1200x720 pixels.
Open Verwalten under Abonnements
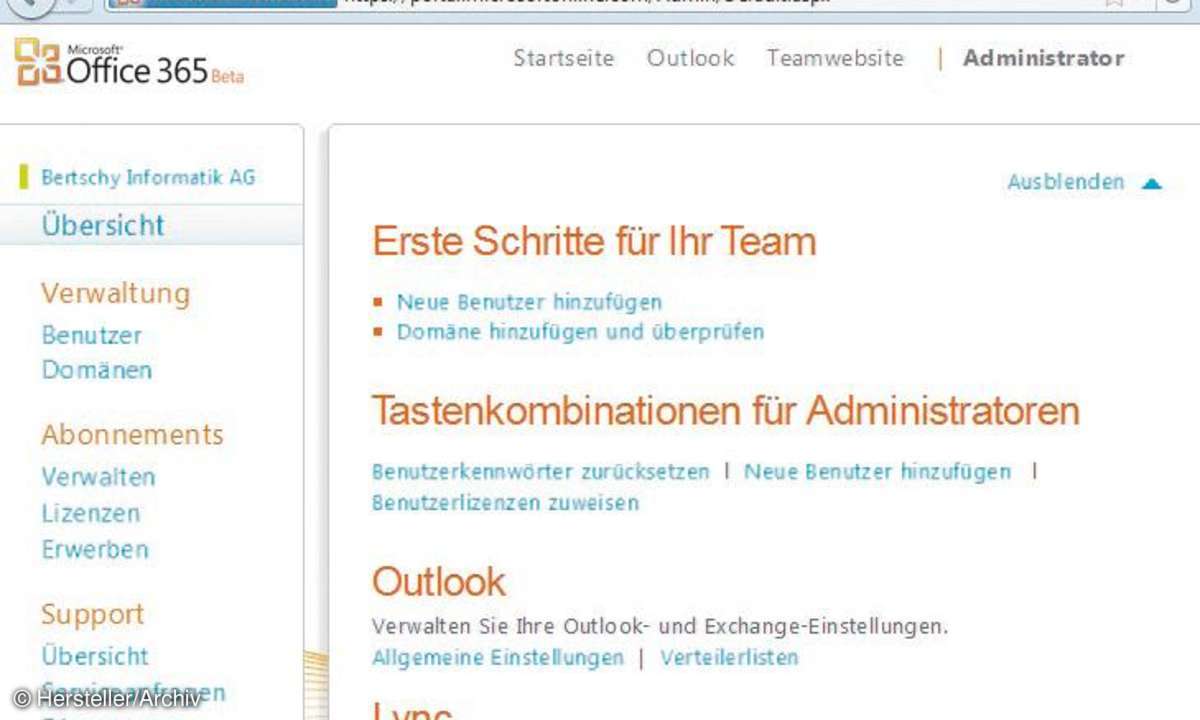98,477
